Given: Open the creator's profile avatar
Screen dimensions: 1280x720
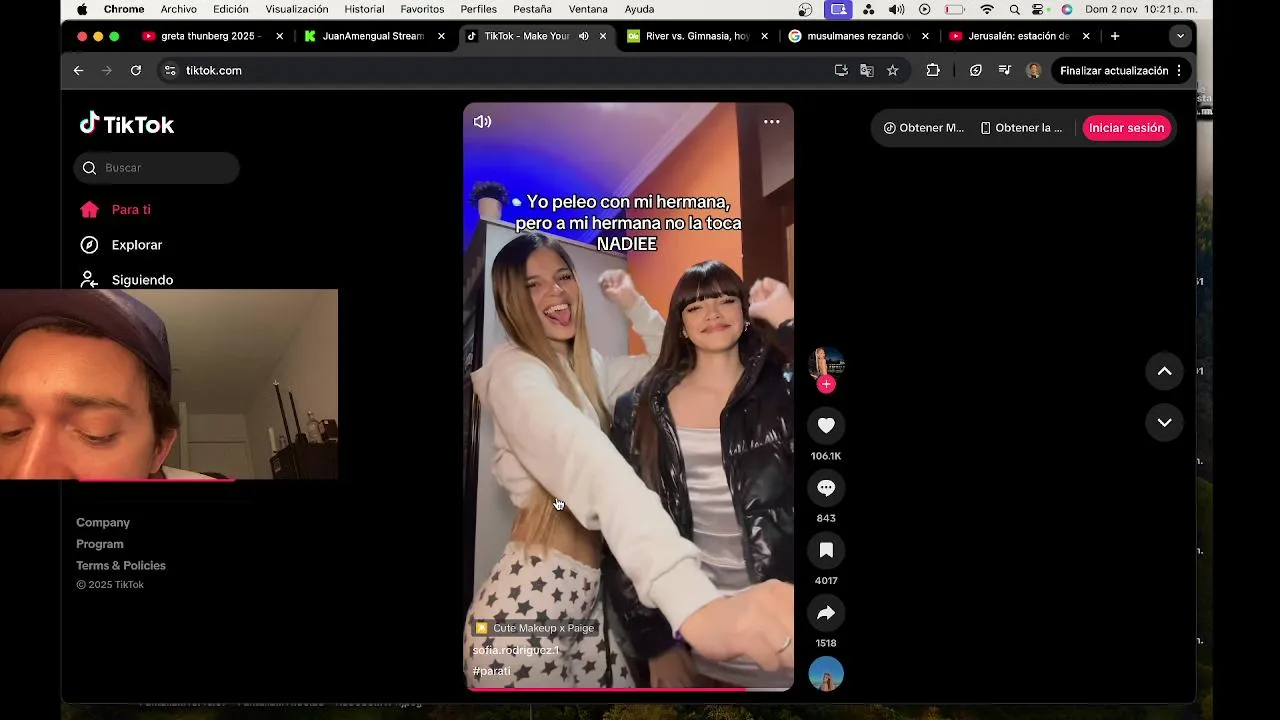Looking at the screenshot, I should [826, 362].
